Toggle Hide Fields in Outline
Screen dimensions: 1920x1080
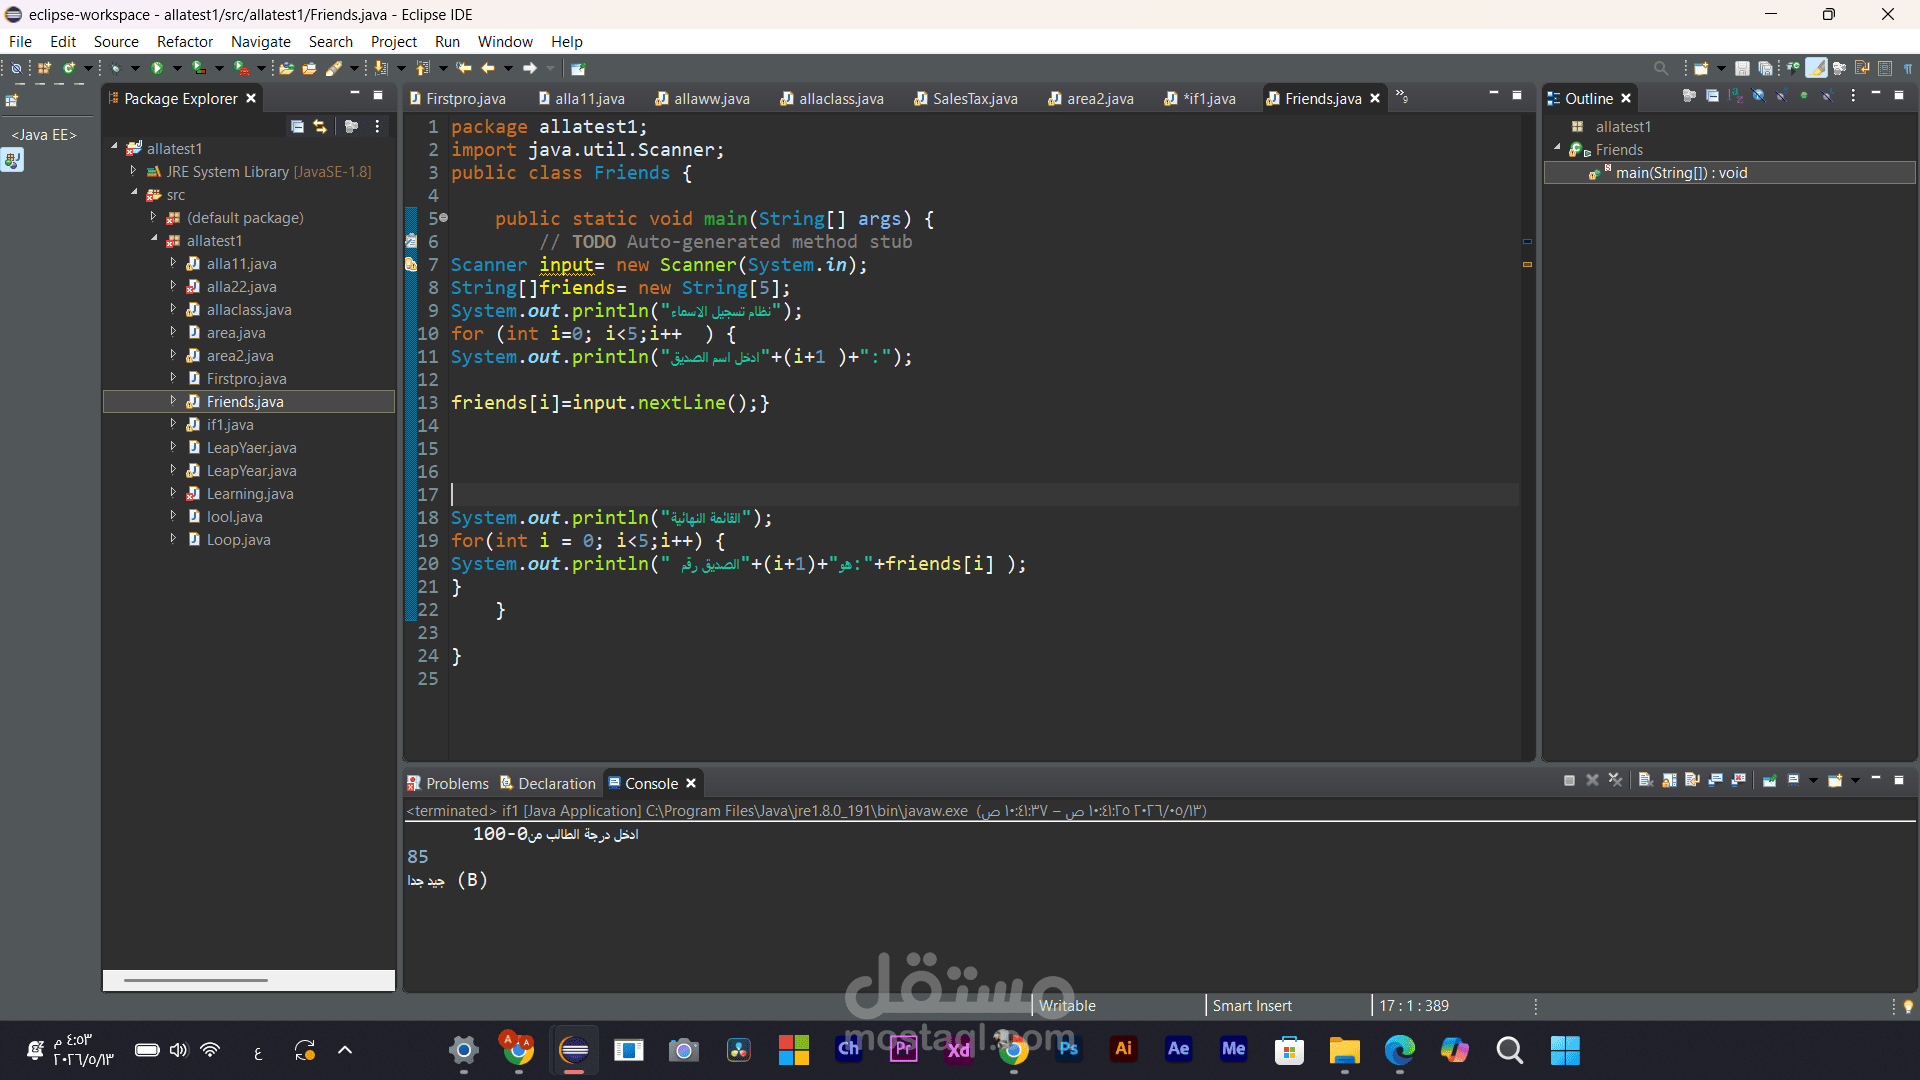1758,96
